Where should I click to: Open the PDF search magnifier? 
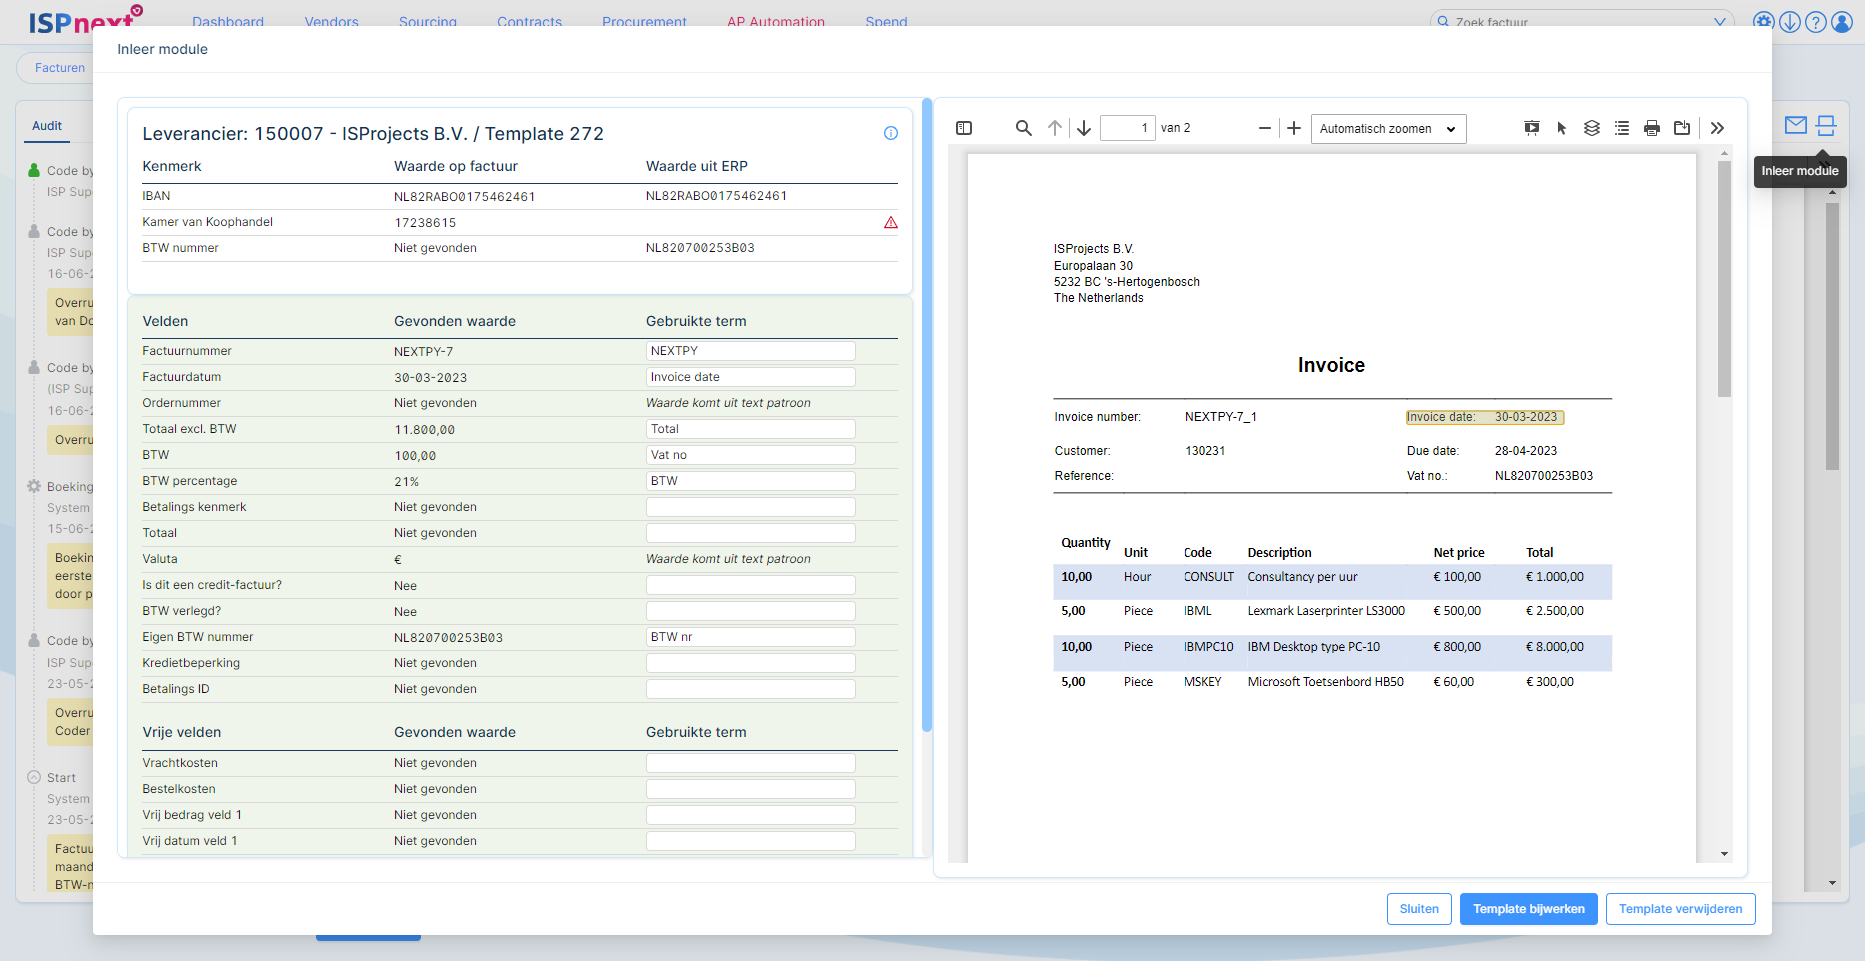1023,128
